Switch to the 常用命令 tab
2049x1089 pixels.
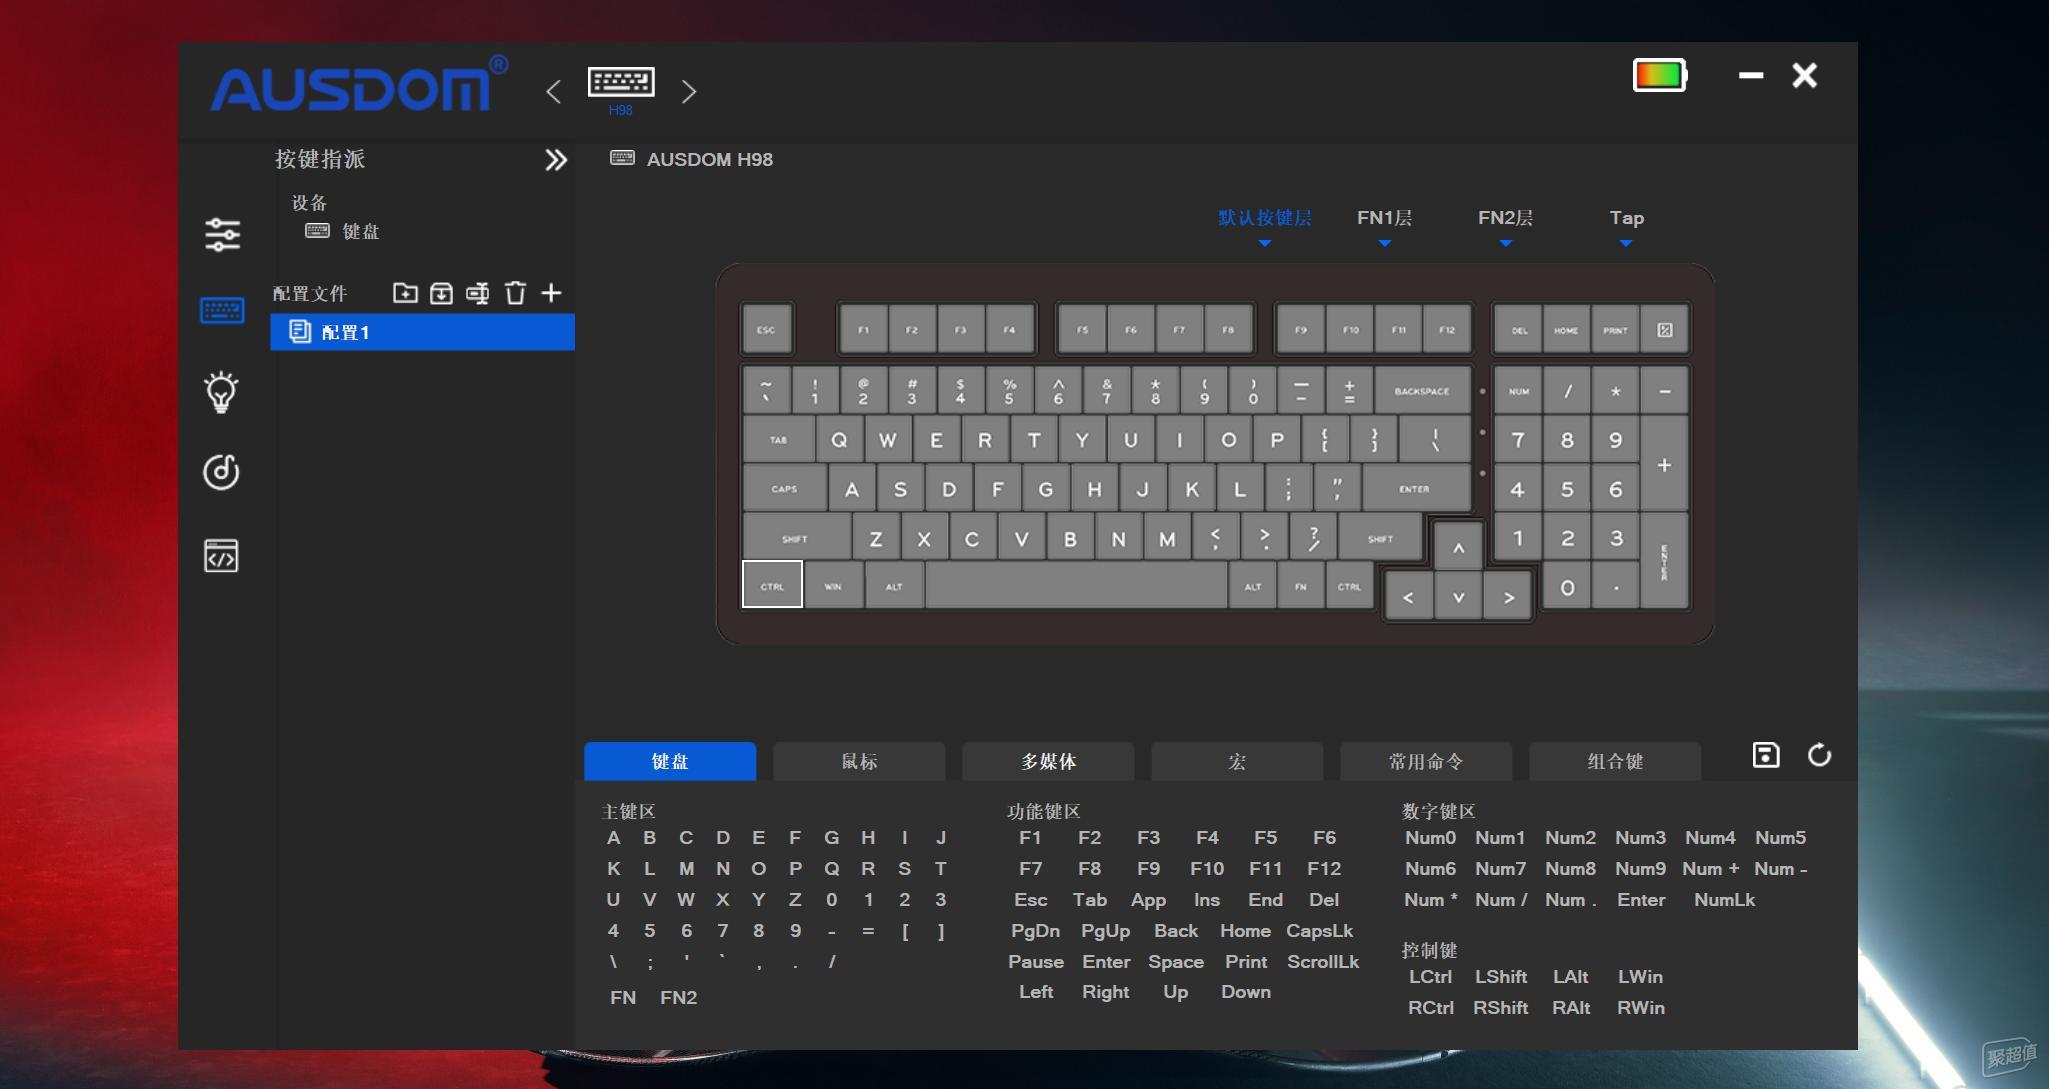click(x=1426, y=761)
